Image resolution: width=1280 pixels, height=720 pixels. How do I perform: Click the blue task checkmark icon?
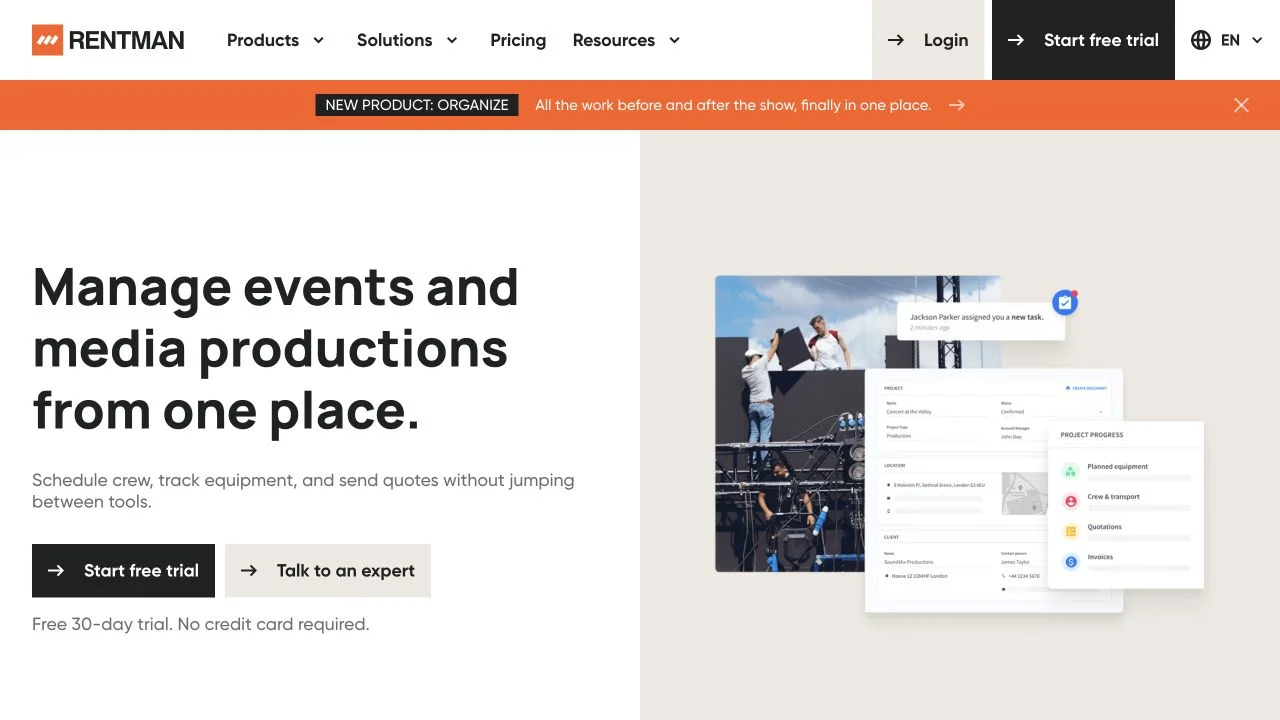point(1065,302)
